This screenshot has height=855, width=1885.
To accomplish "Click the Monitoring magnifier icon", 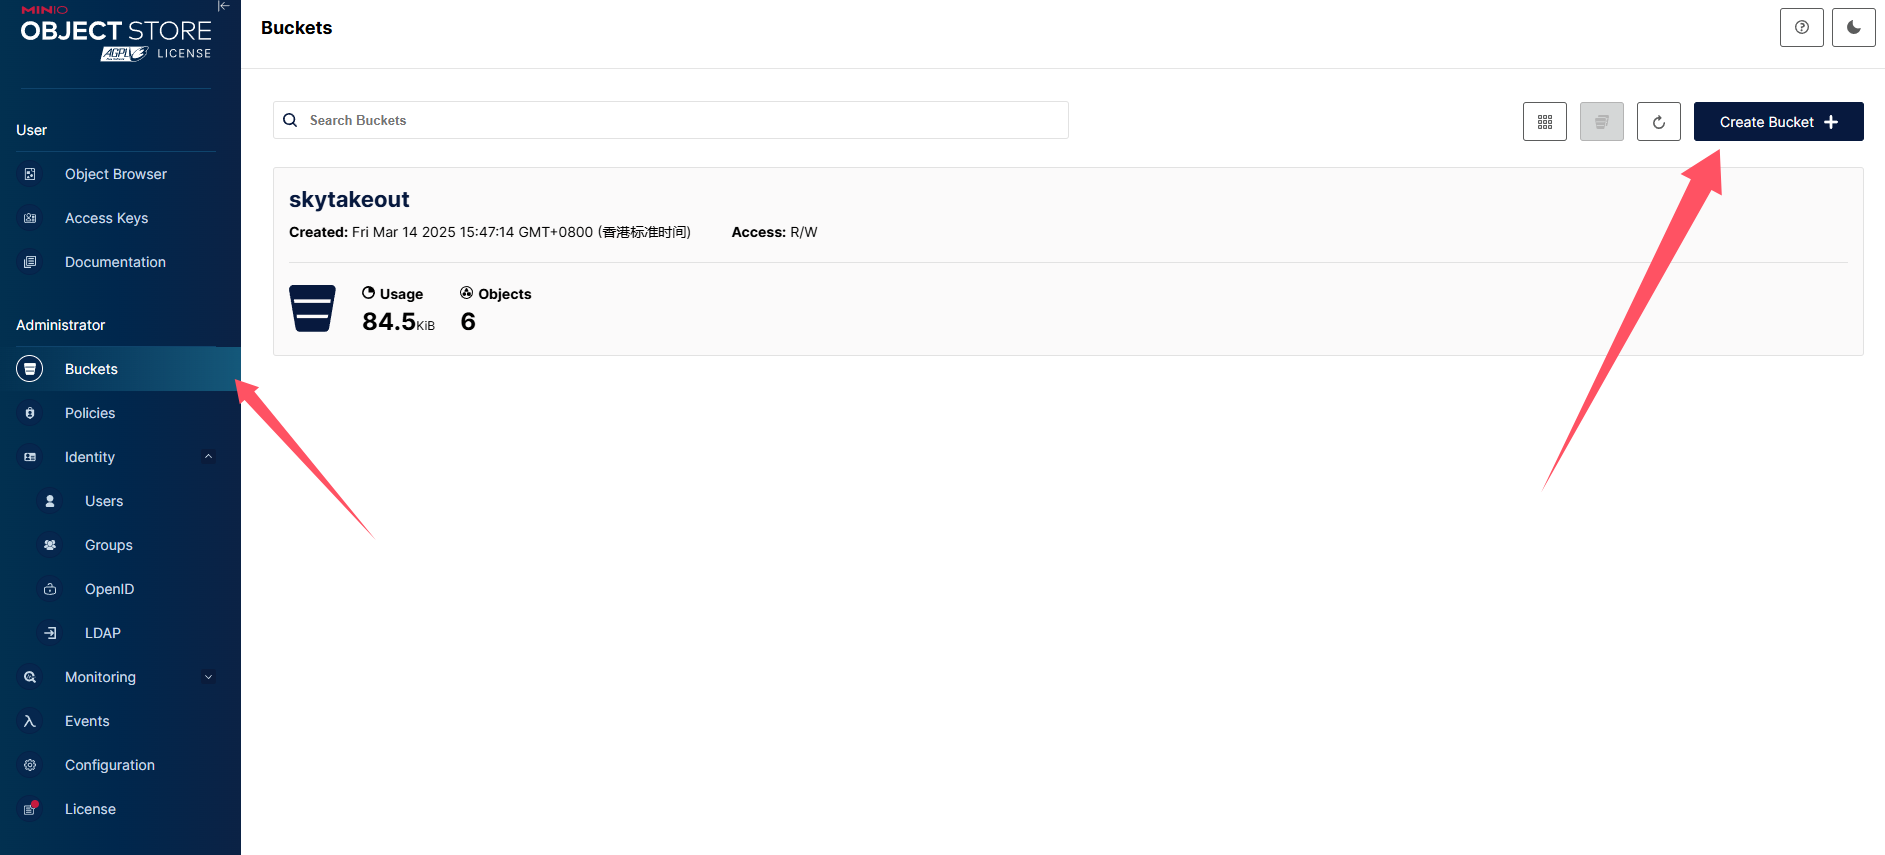I will [x=30, y=677].
